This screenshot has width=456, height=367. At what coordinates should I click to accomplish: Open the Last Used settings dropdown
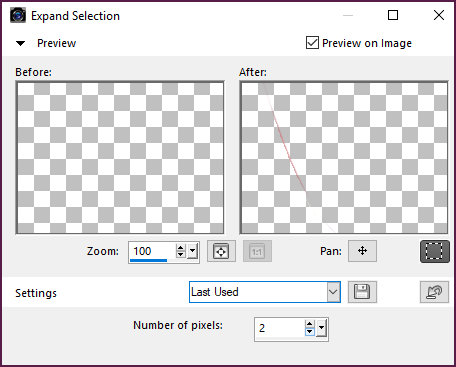click(x=265, y=292)
